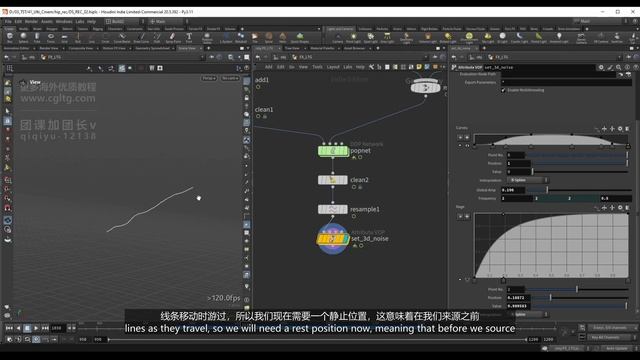Viewport: 640px width, 360px height.
Task: Toggle display flag under add1 node
Action: point(258,87)
